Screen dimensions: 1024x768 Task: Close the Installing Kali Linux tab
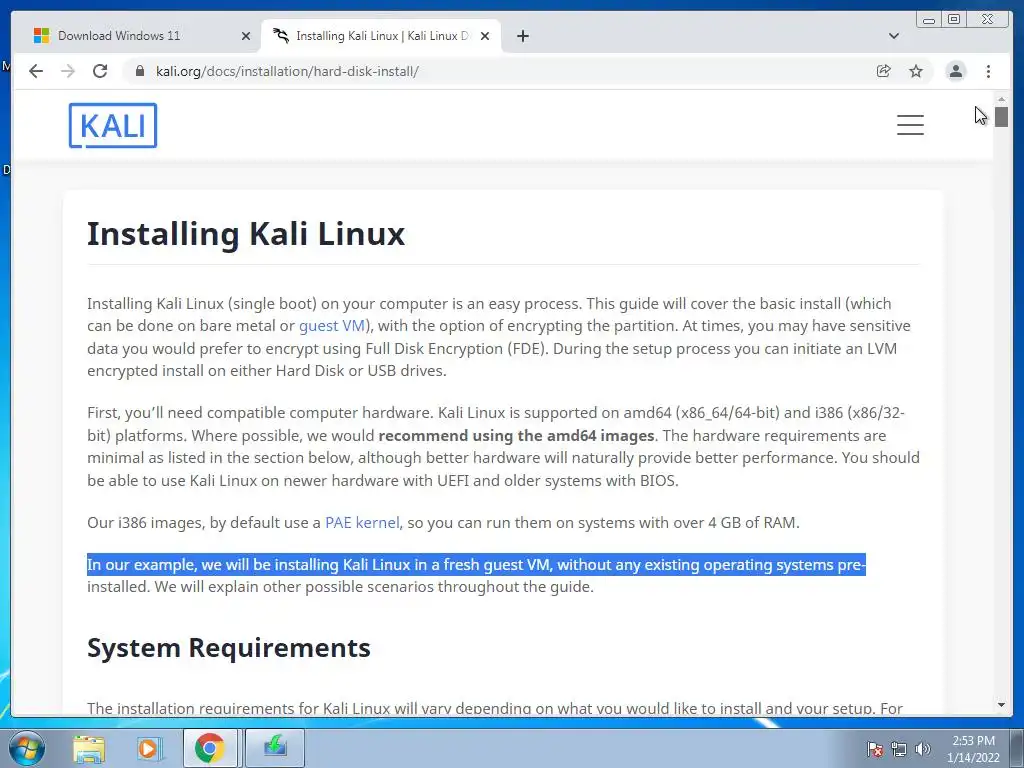point(485,36)
